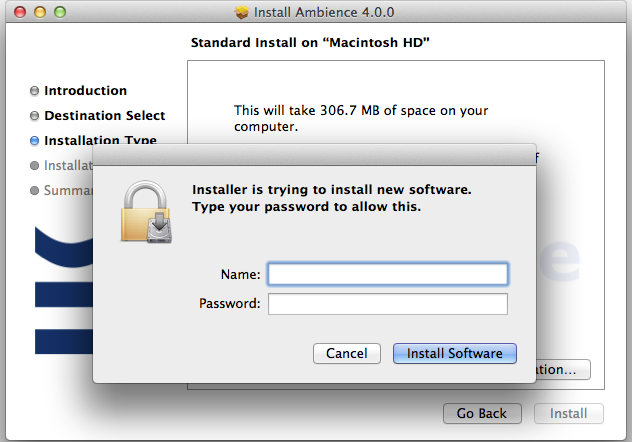
Task: Click the padlock installer icon
Action: (x=146, y=212)
